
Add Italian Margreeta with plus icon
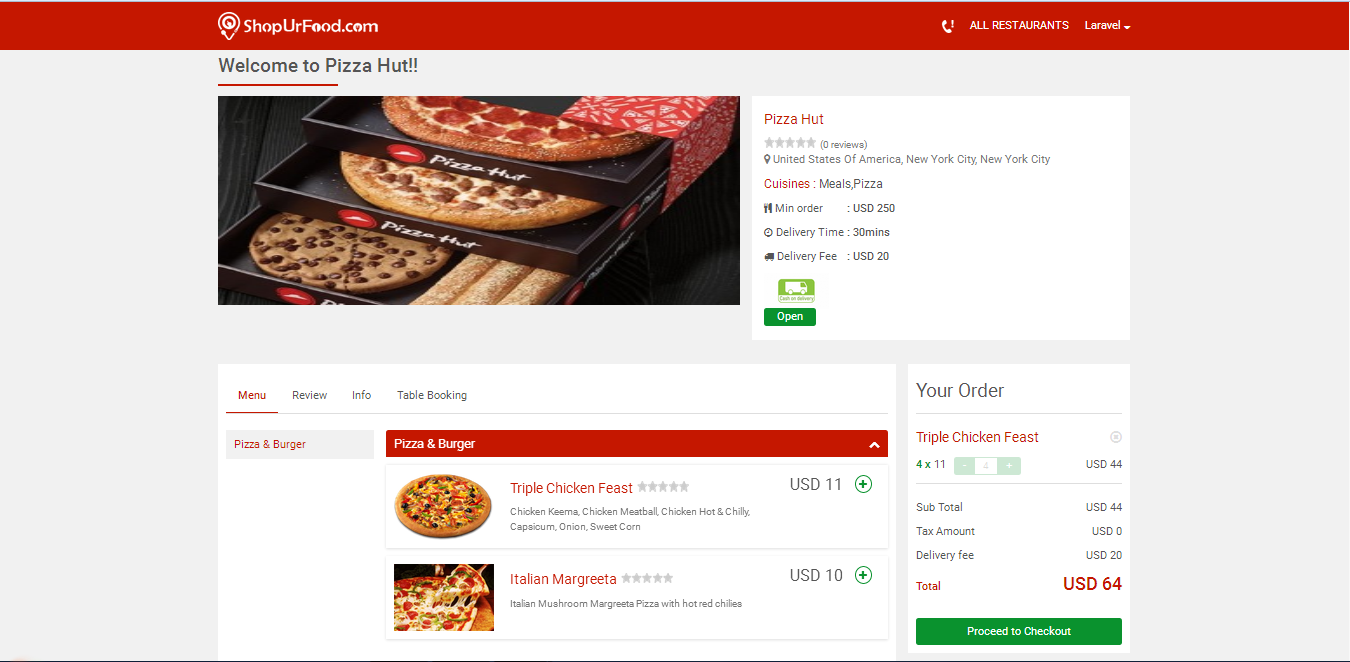coord(864,575)
